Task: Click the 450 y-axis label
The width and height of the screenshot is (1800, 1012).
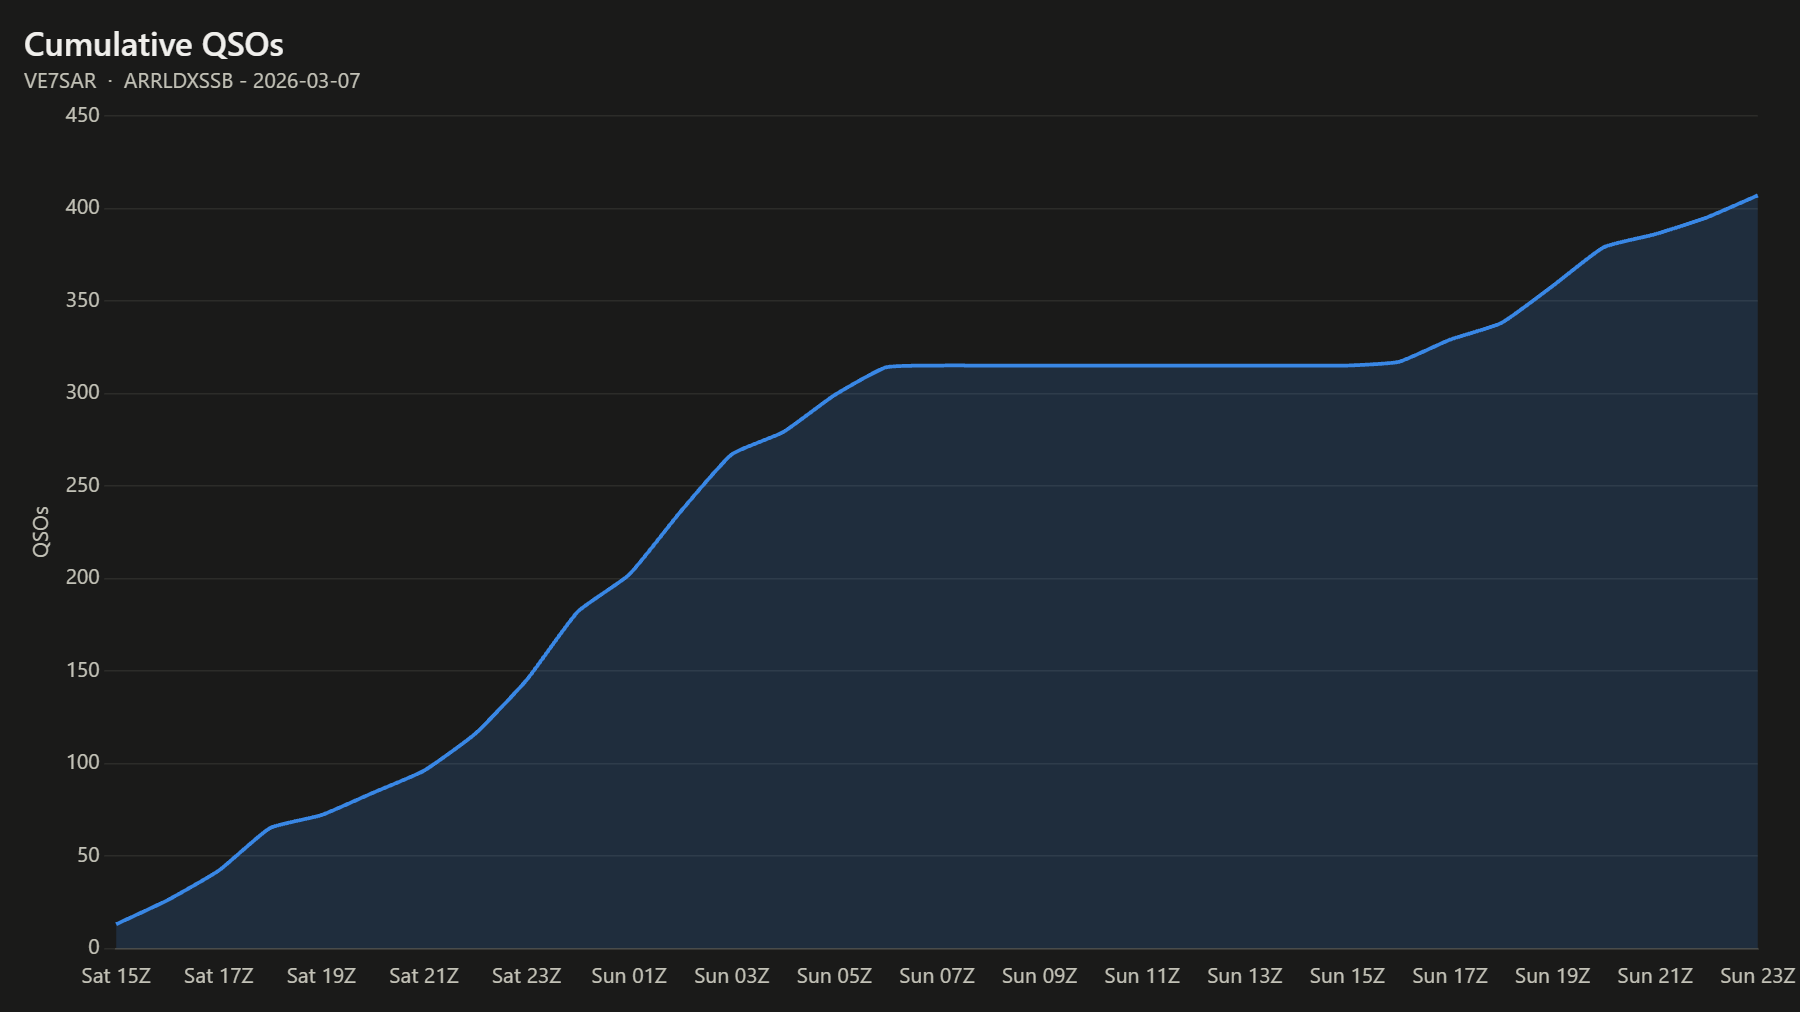Action: [83, 115]
